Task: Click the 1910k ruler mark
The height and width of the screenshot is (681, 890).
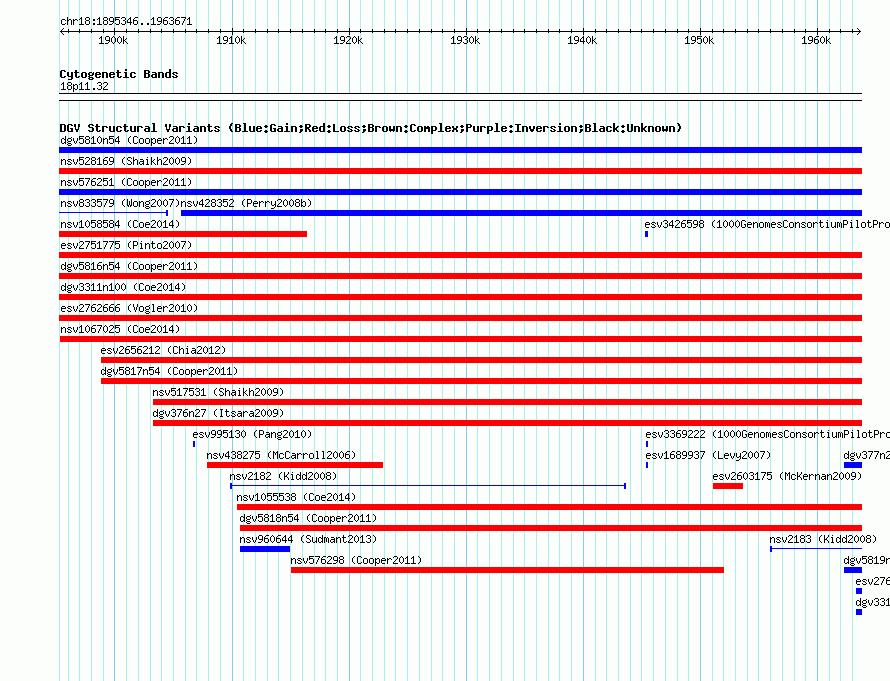Action: pyautogui.click(x=231, y=40)
